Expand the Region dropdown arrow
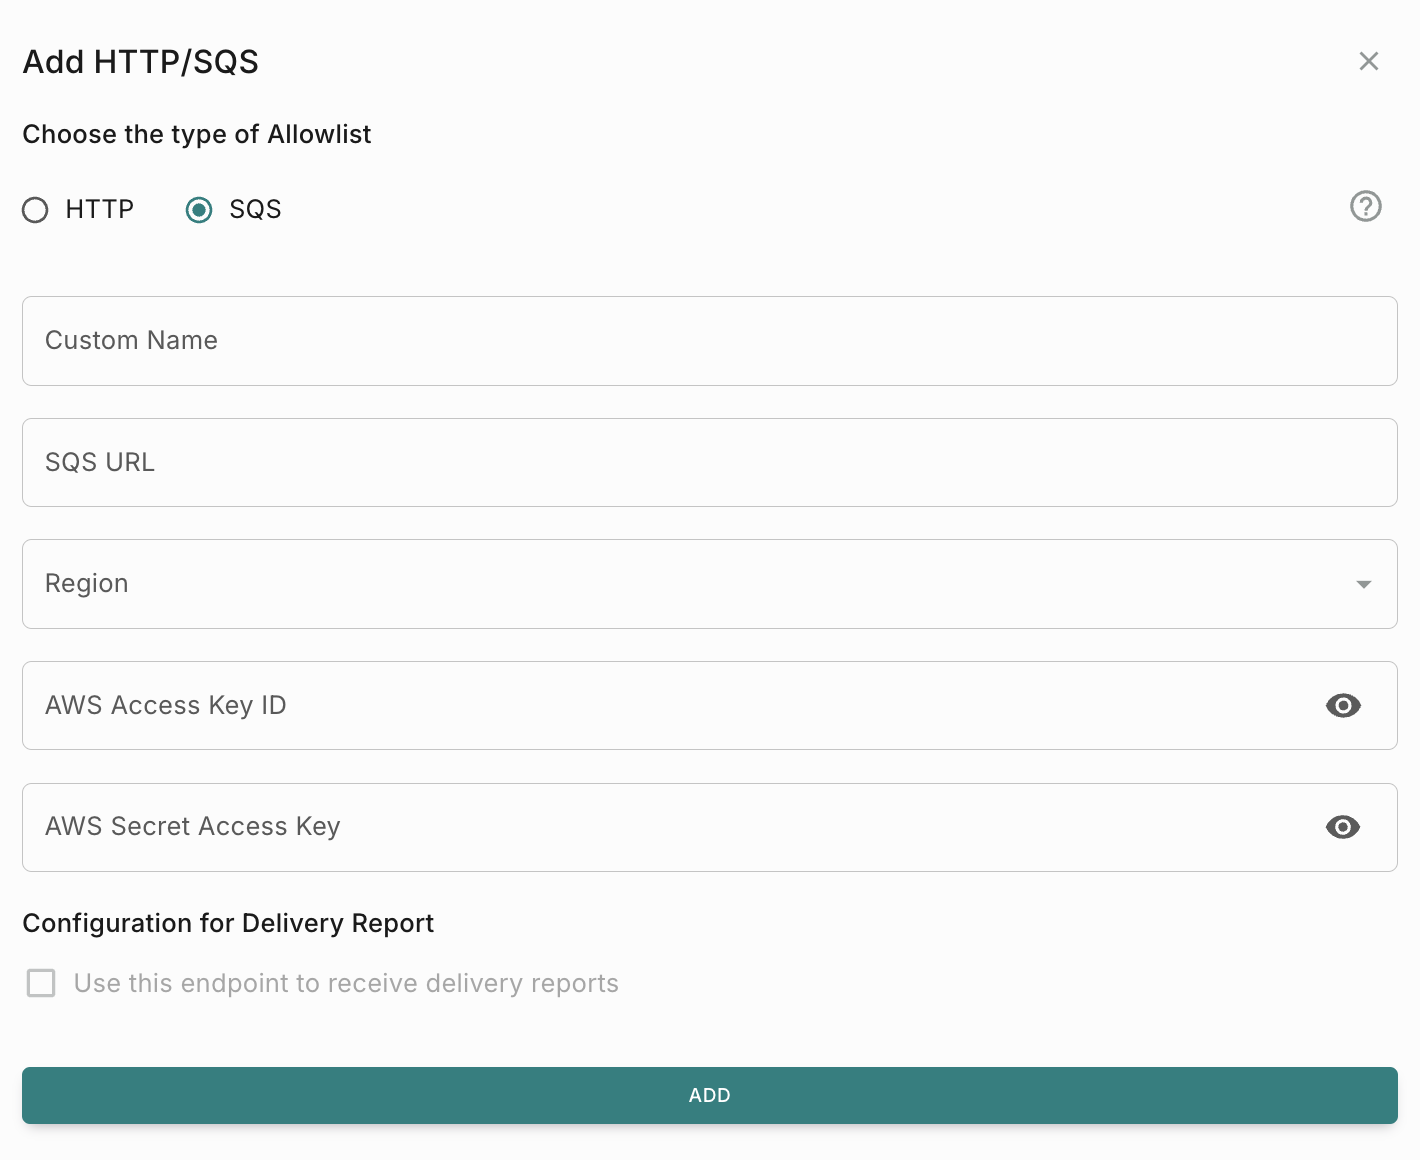1420x1160 pixels. pyautogui.click(x=1363, y=584)
